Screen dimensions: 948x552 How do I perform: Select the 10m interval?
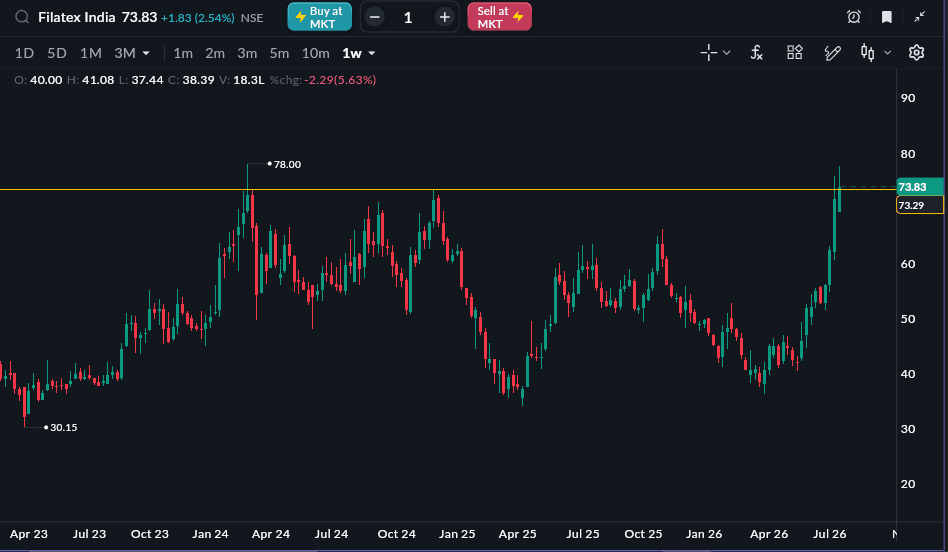(x=316, y=53)
